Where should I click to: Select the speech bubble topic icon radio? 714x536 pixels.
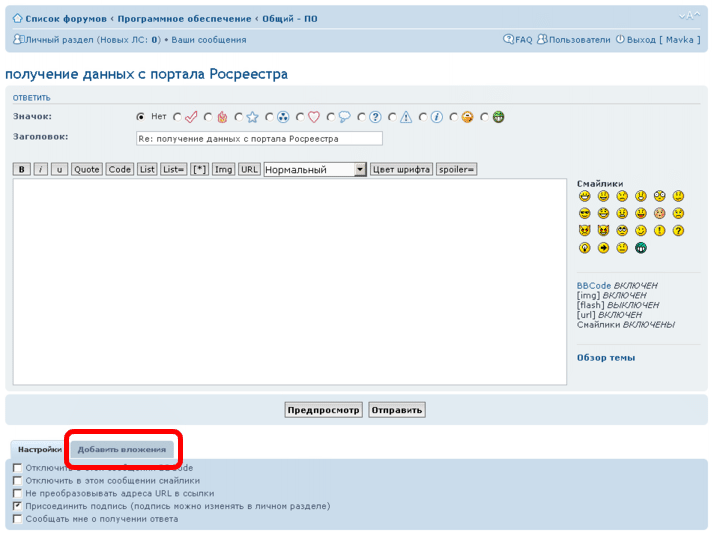click(331, 117)
